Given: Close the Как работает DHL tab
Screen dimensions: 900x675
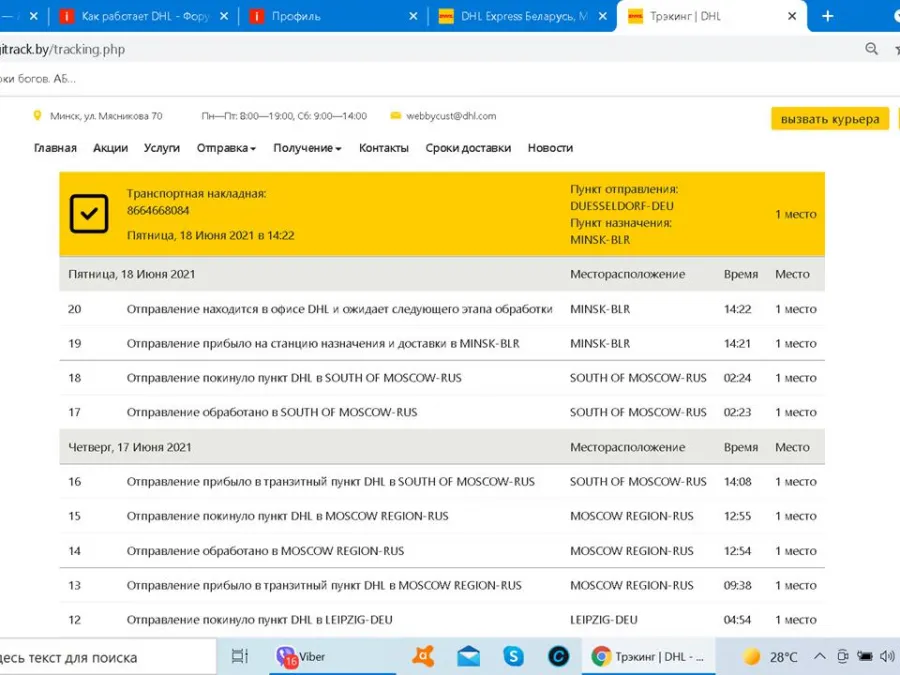Looking at the screenshot, I should coord(224,17).
